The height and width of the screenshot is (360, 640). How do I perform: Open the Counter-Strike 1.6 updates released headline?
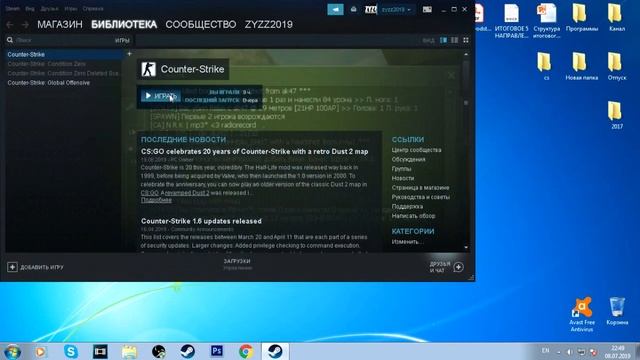pyautogui.click(x=201, y=221)
